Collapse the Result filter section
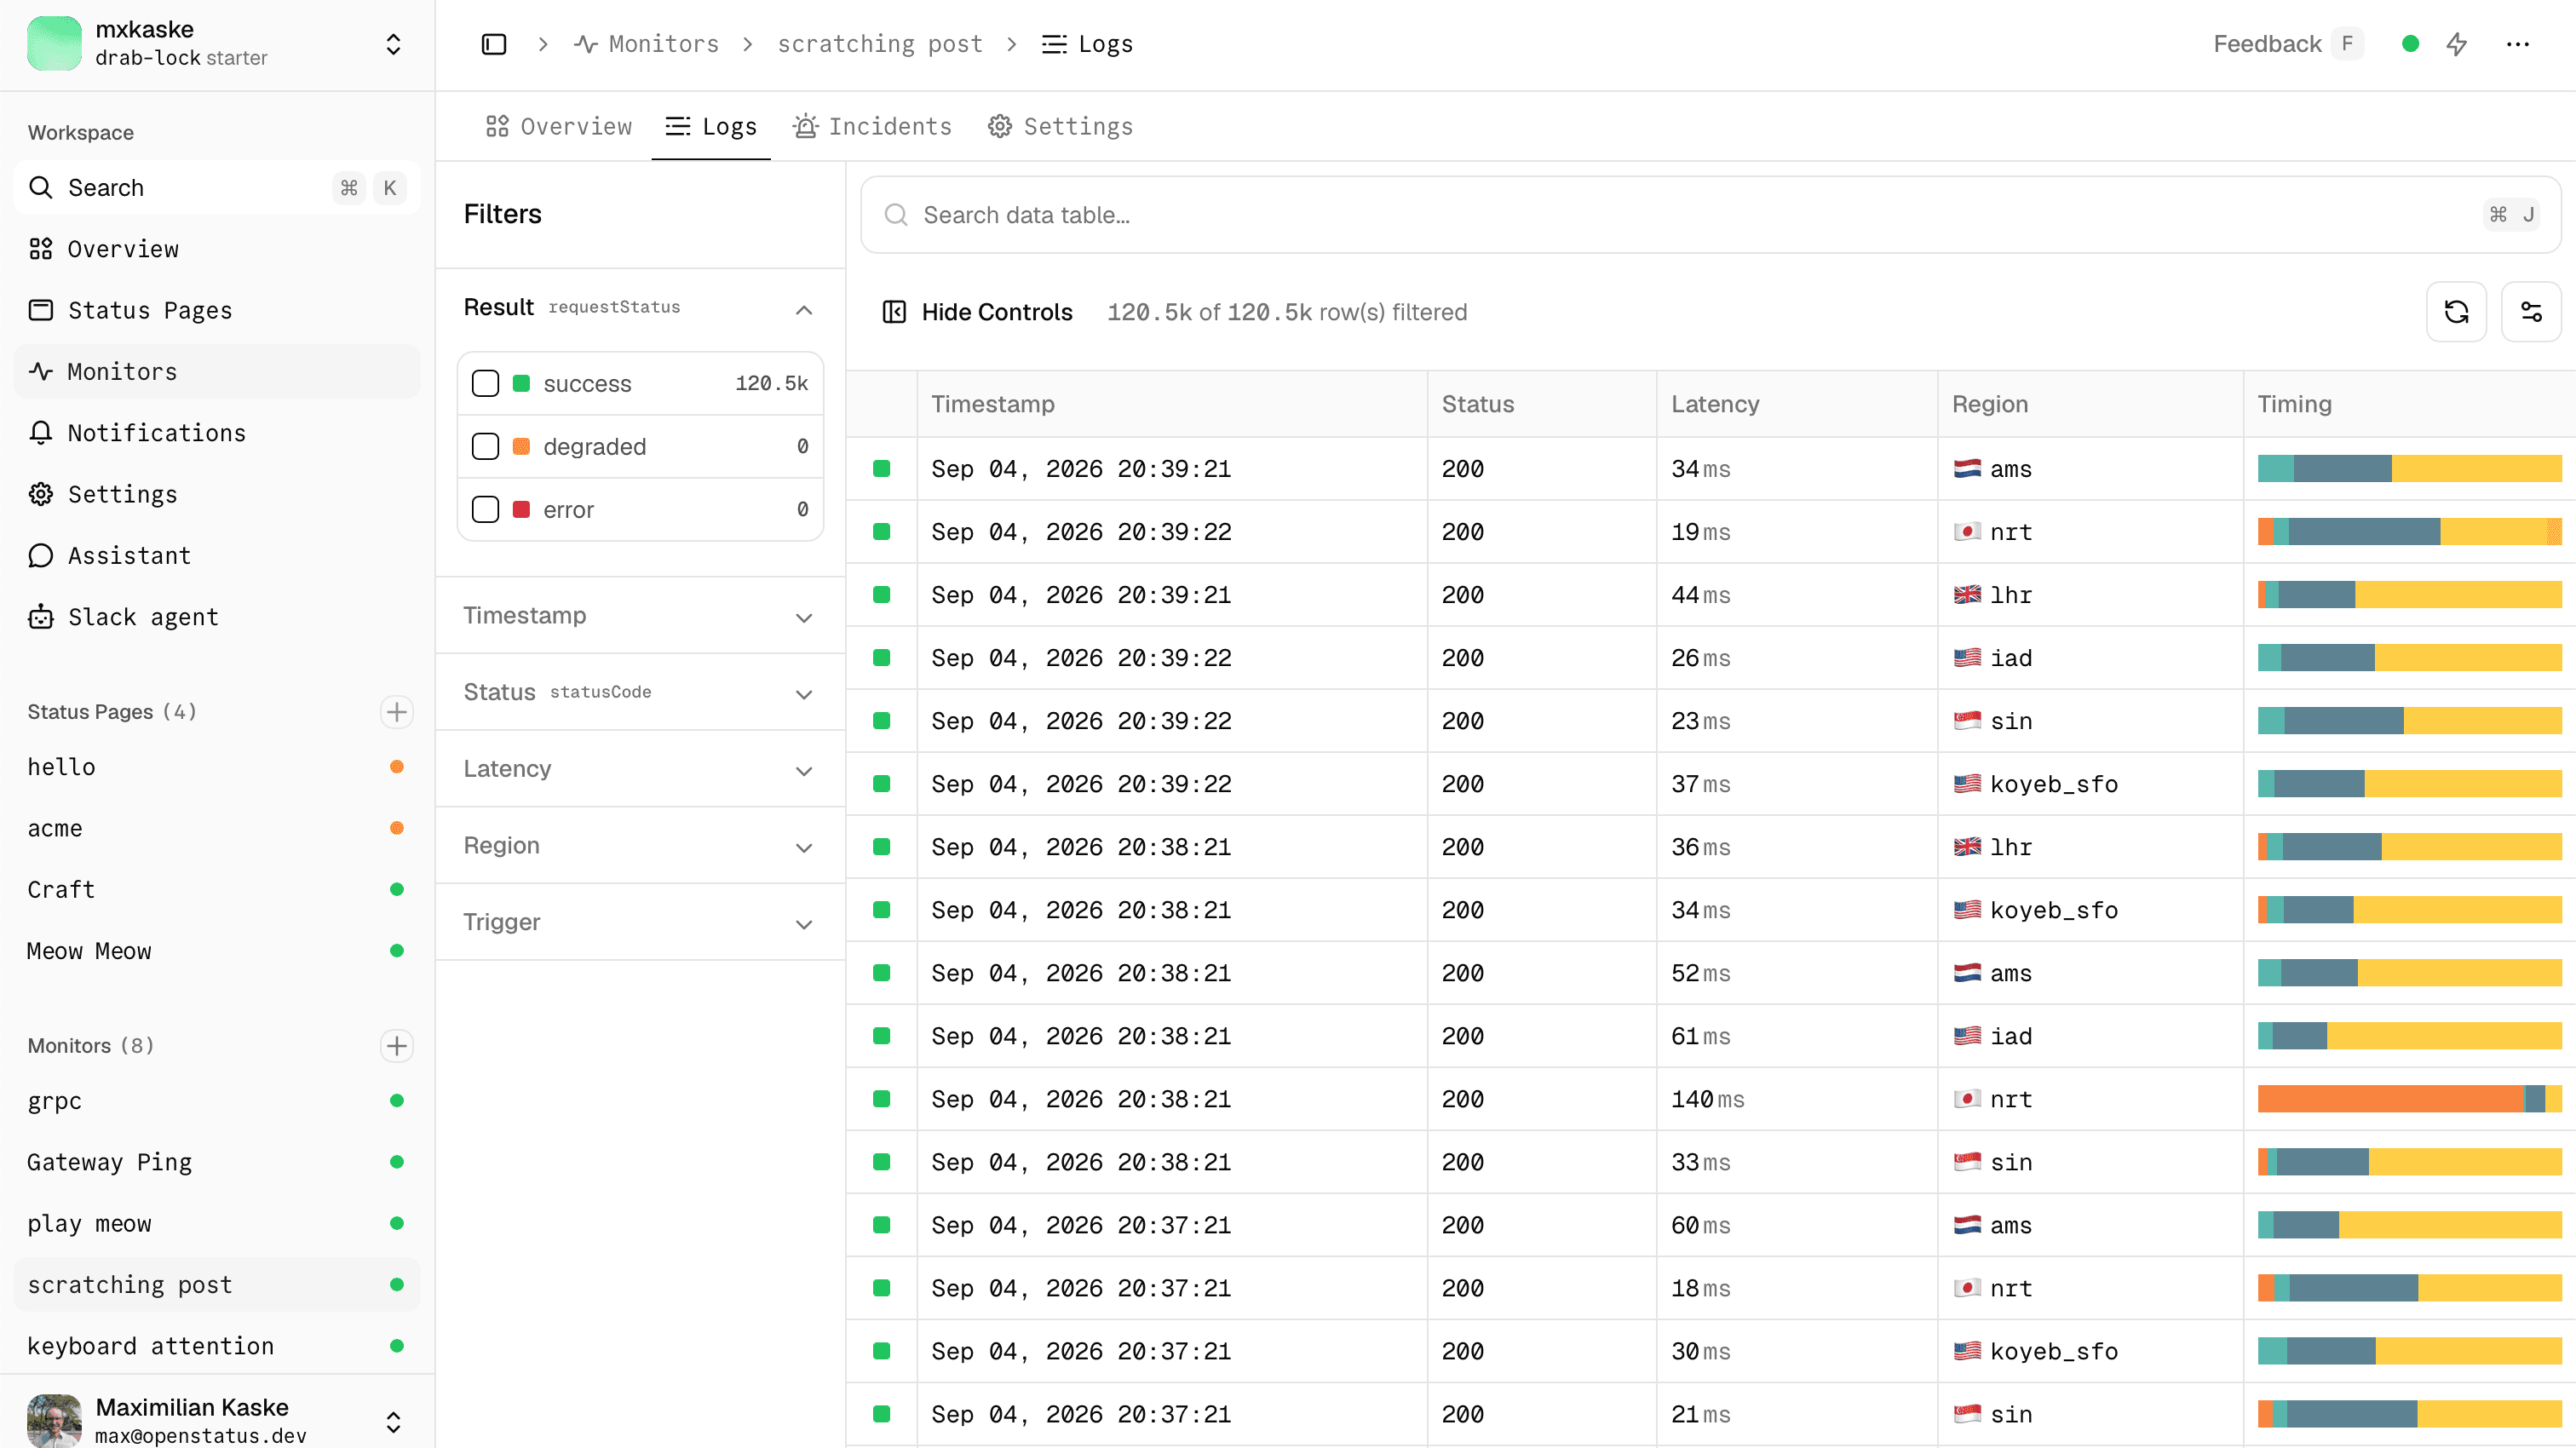 [639, 308]
